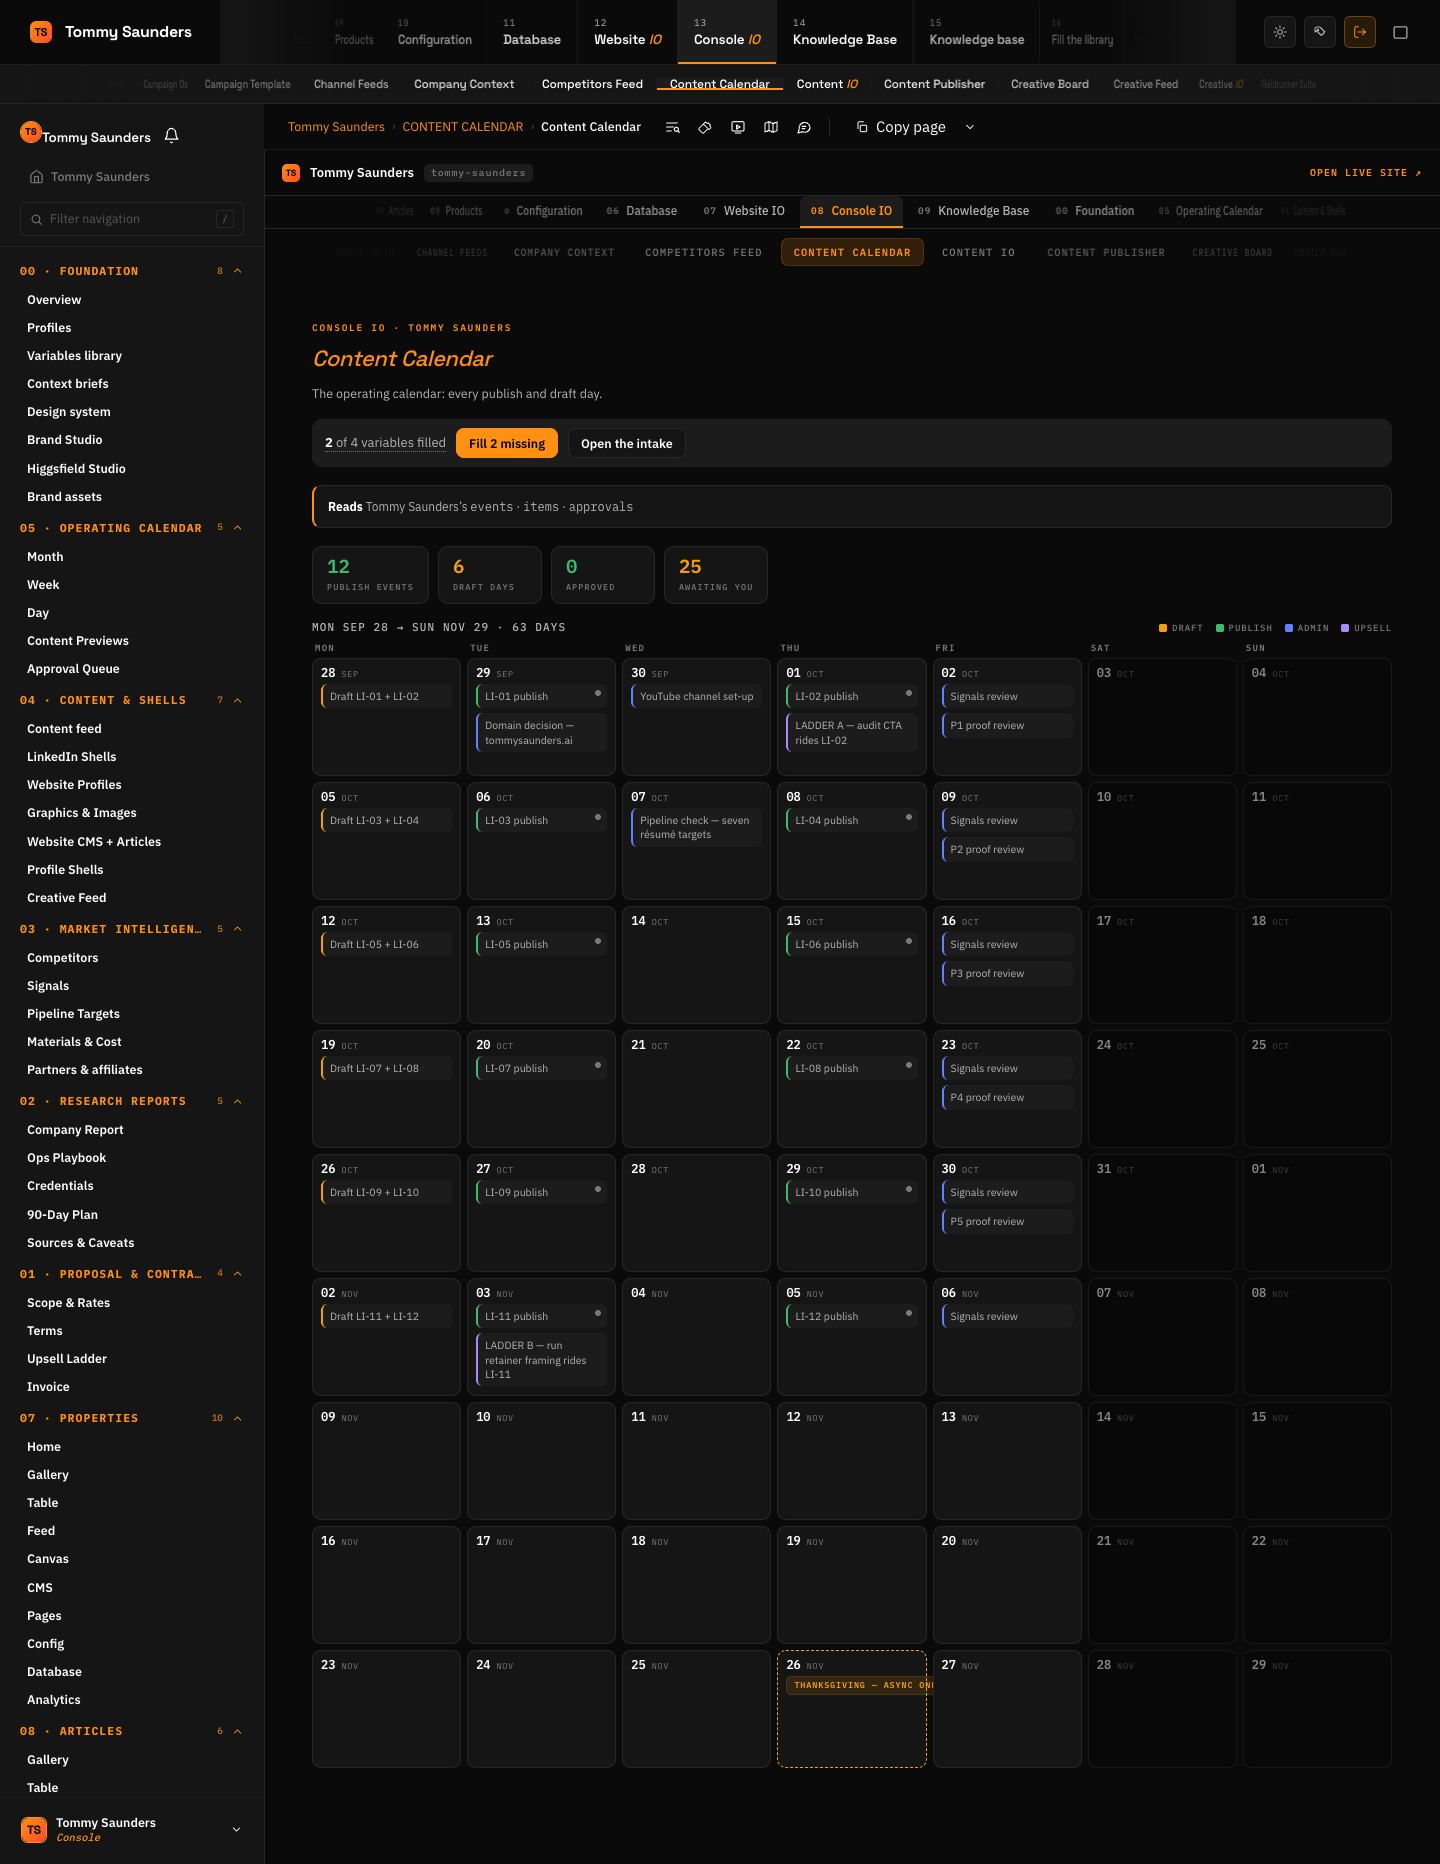Click the Fill 2 missing button
The image size is (1440, 1864).
point(507,443)
